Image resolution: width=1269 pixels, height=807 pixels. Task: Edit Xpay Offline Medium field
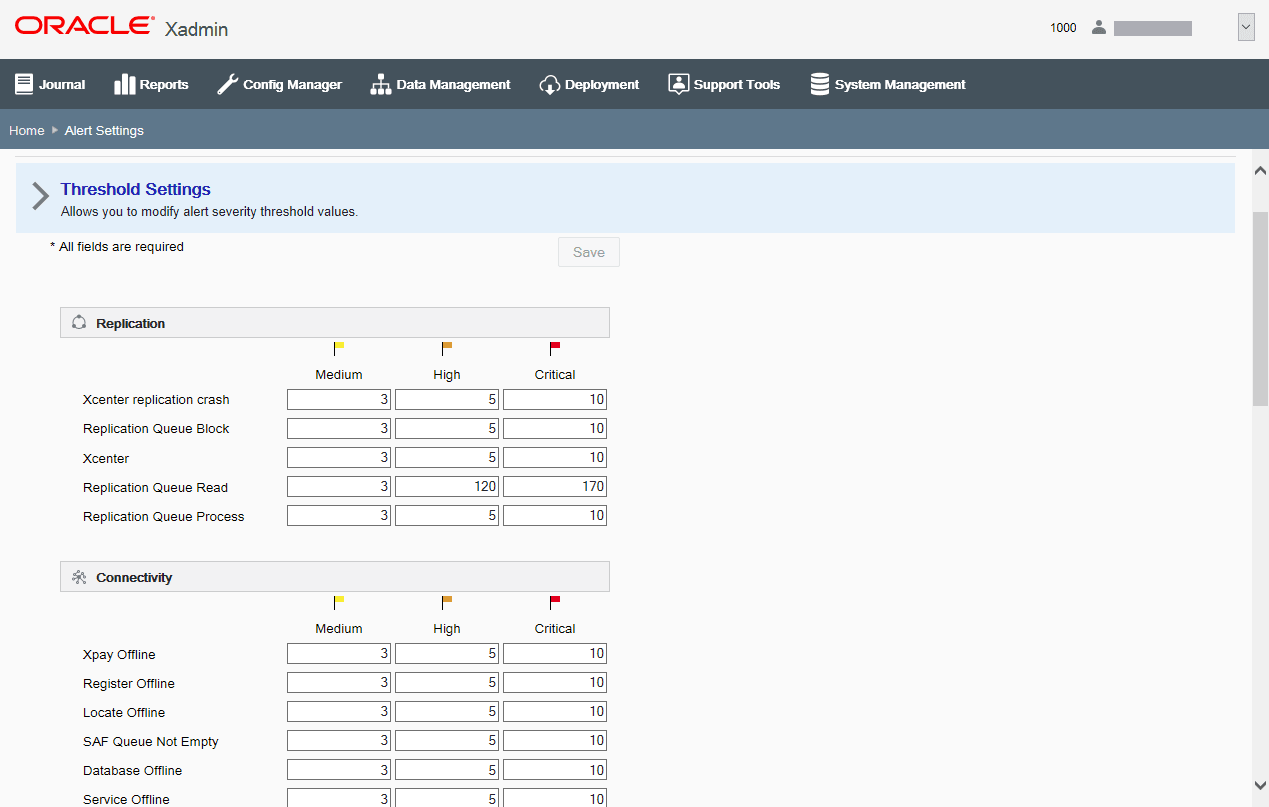coord(339,654)
